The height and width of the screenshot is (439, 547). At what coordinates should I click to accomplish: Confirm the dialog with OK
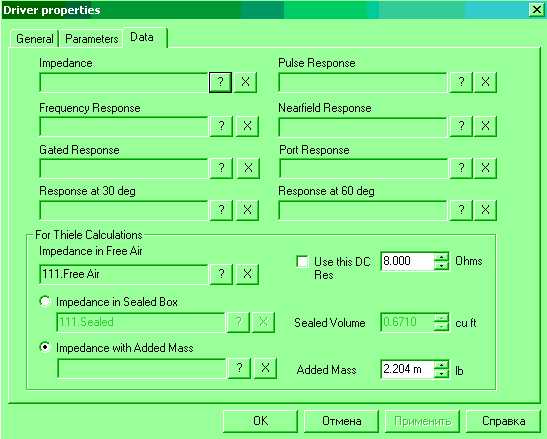(260, 421)
